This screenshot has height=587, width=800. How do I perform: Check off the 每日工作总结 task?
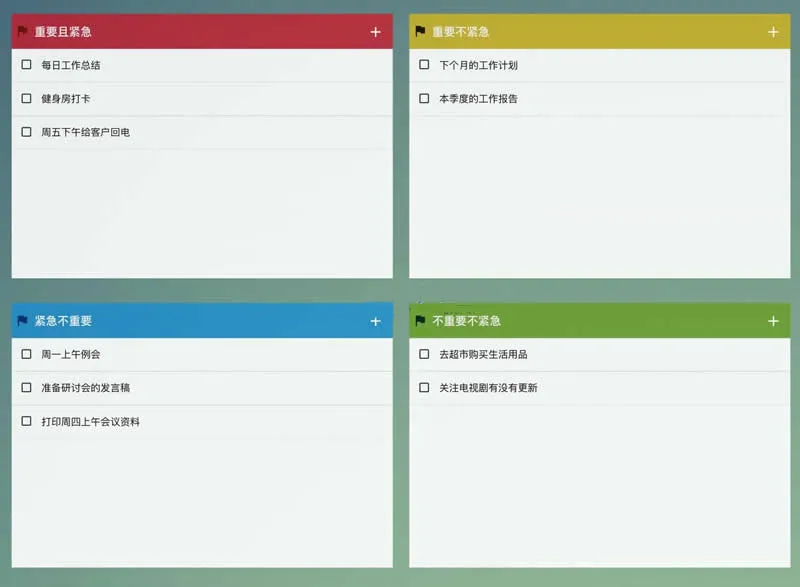(x=27, y=65)
